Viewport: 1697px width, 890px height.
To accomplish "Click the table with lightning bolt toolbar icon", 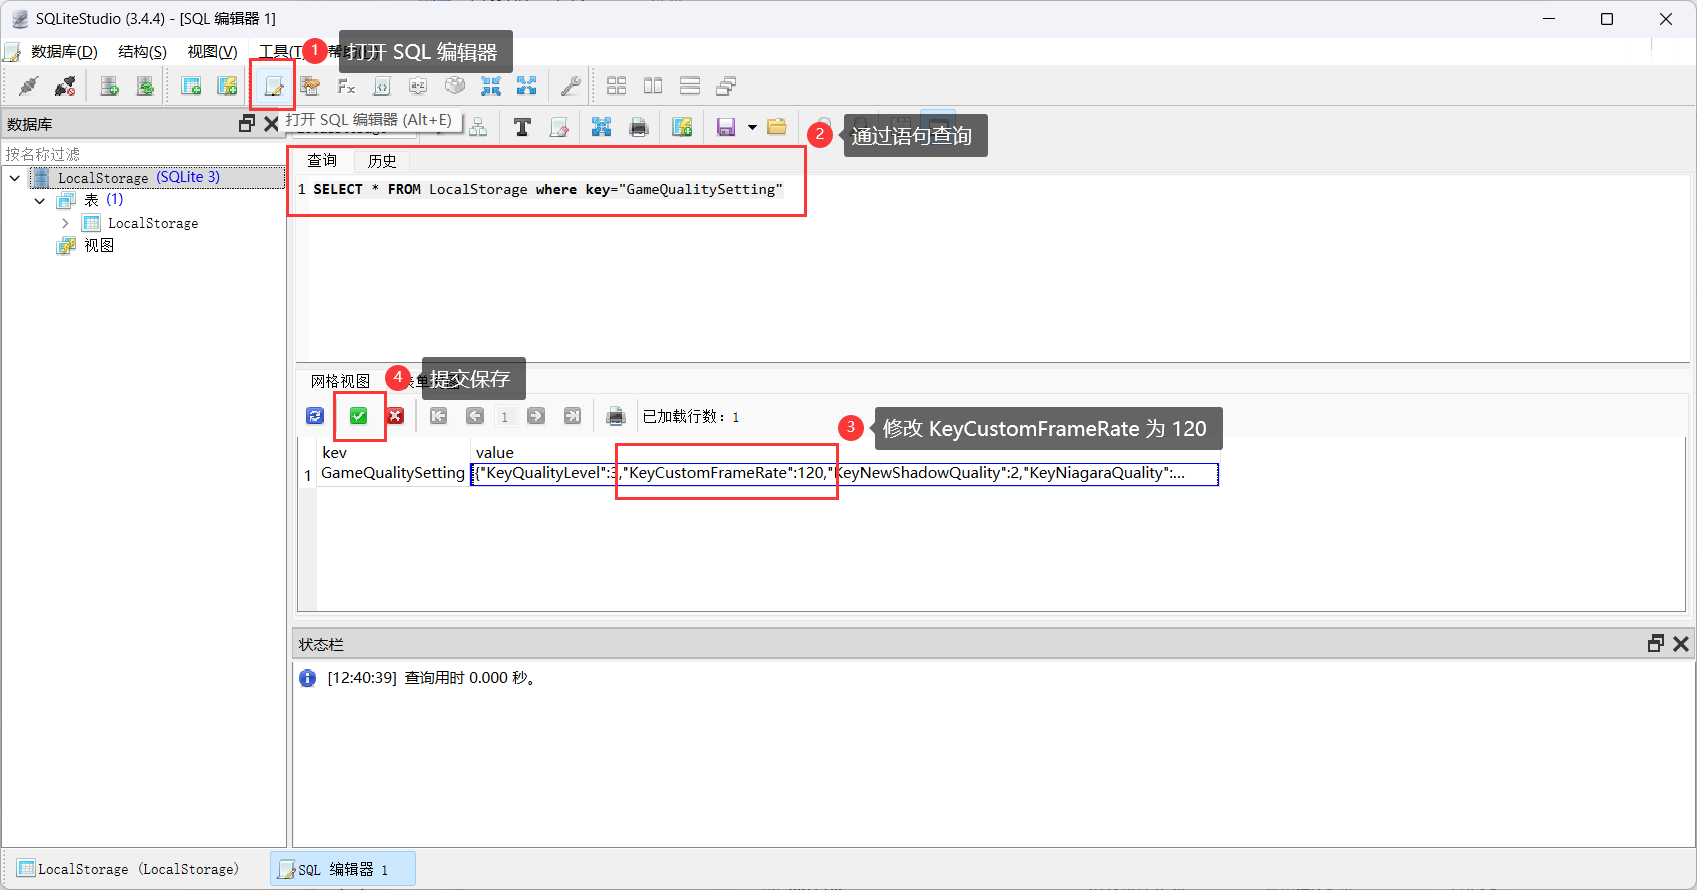I will click(x=227, y=86).
